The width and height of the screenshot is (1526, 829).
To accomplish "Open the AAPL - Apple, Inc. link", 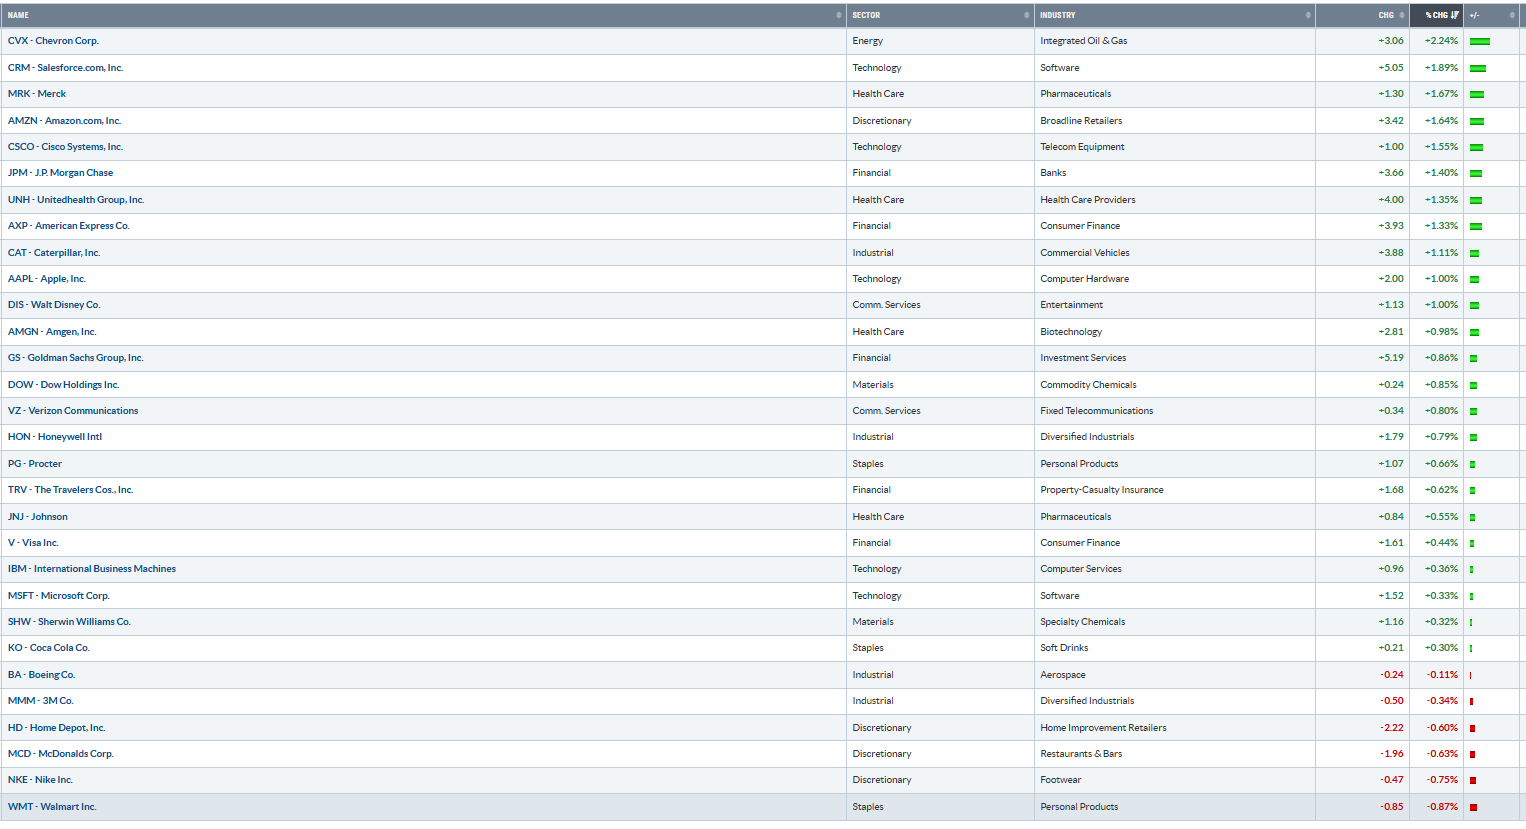I will pos(47,279).
